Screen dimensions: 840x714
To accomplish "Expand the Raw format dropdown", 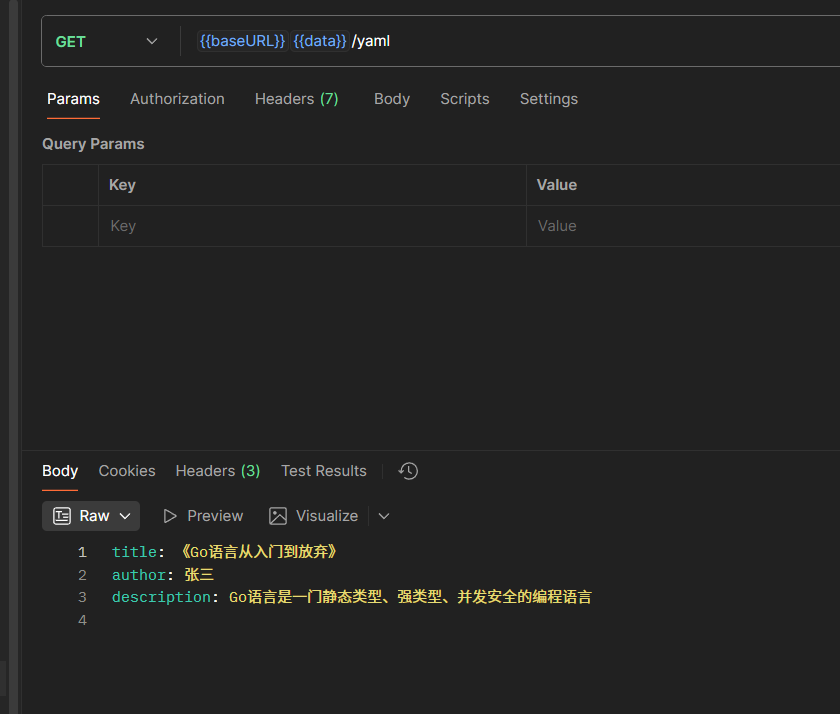I will (92, 516).
